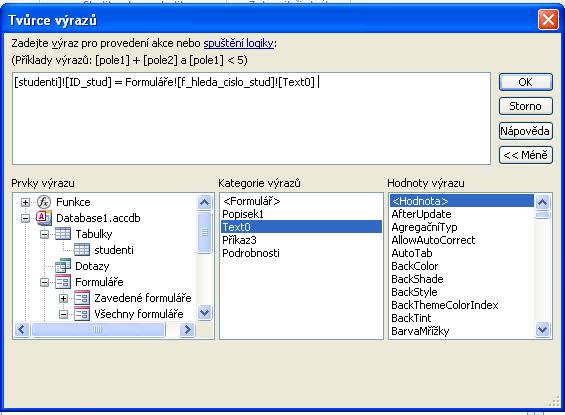Image resolution: width=565 pixels, height=415 pixels.
Task: Click the Tabulky table icon
Action: click(63, 234)
